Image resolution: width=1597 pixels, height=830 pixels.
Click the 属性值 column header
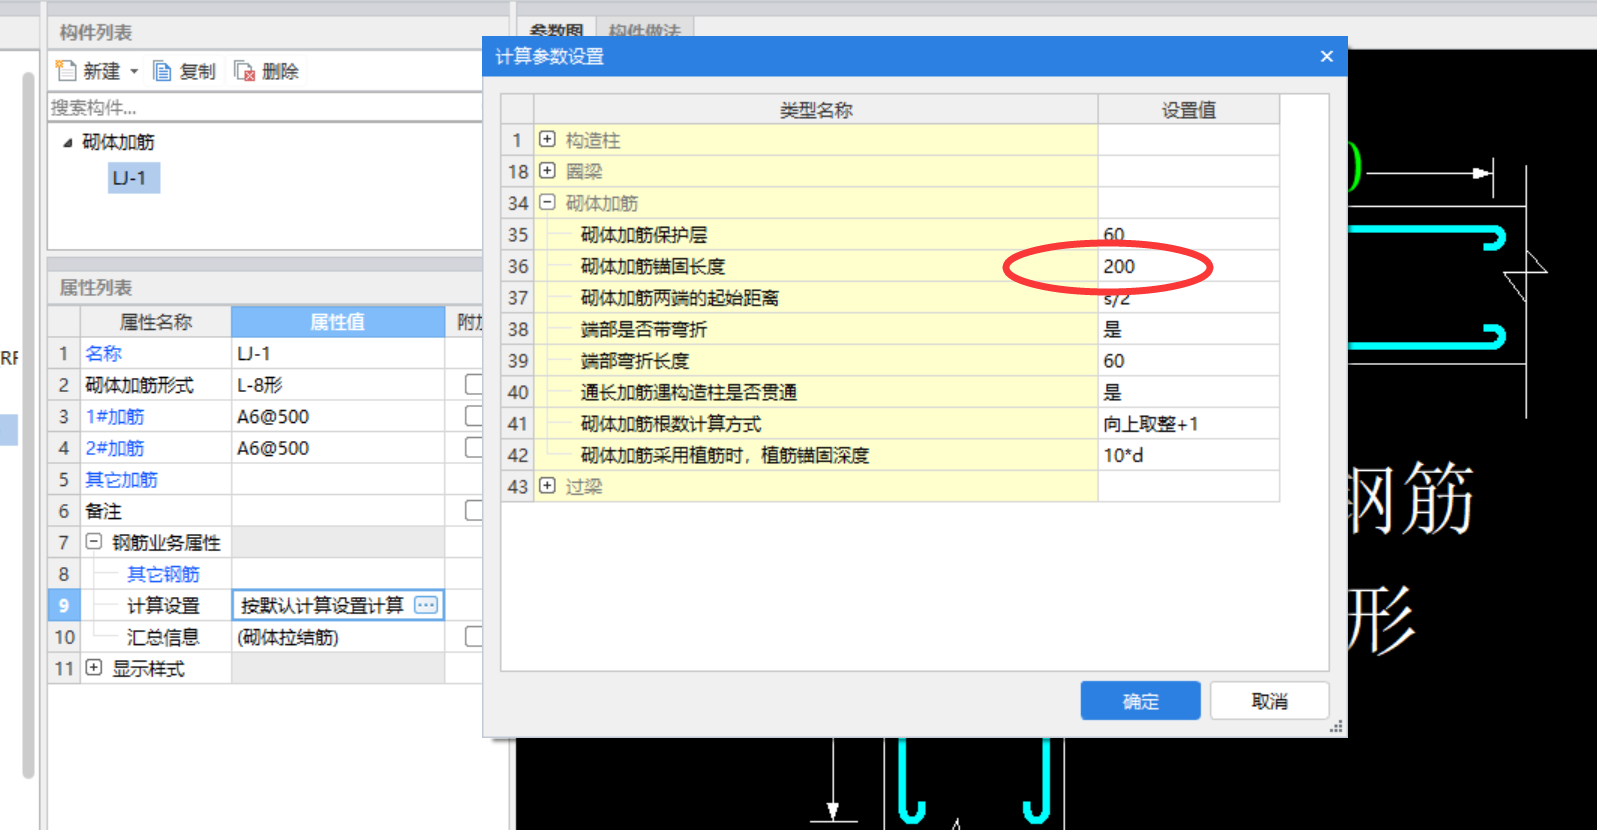(338, 322)
